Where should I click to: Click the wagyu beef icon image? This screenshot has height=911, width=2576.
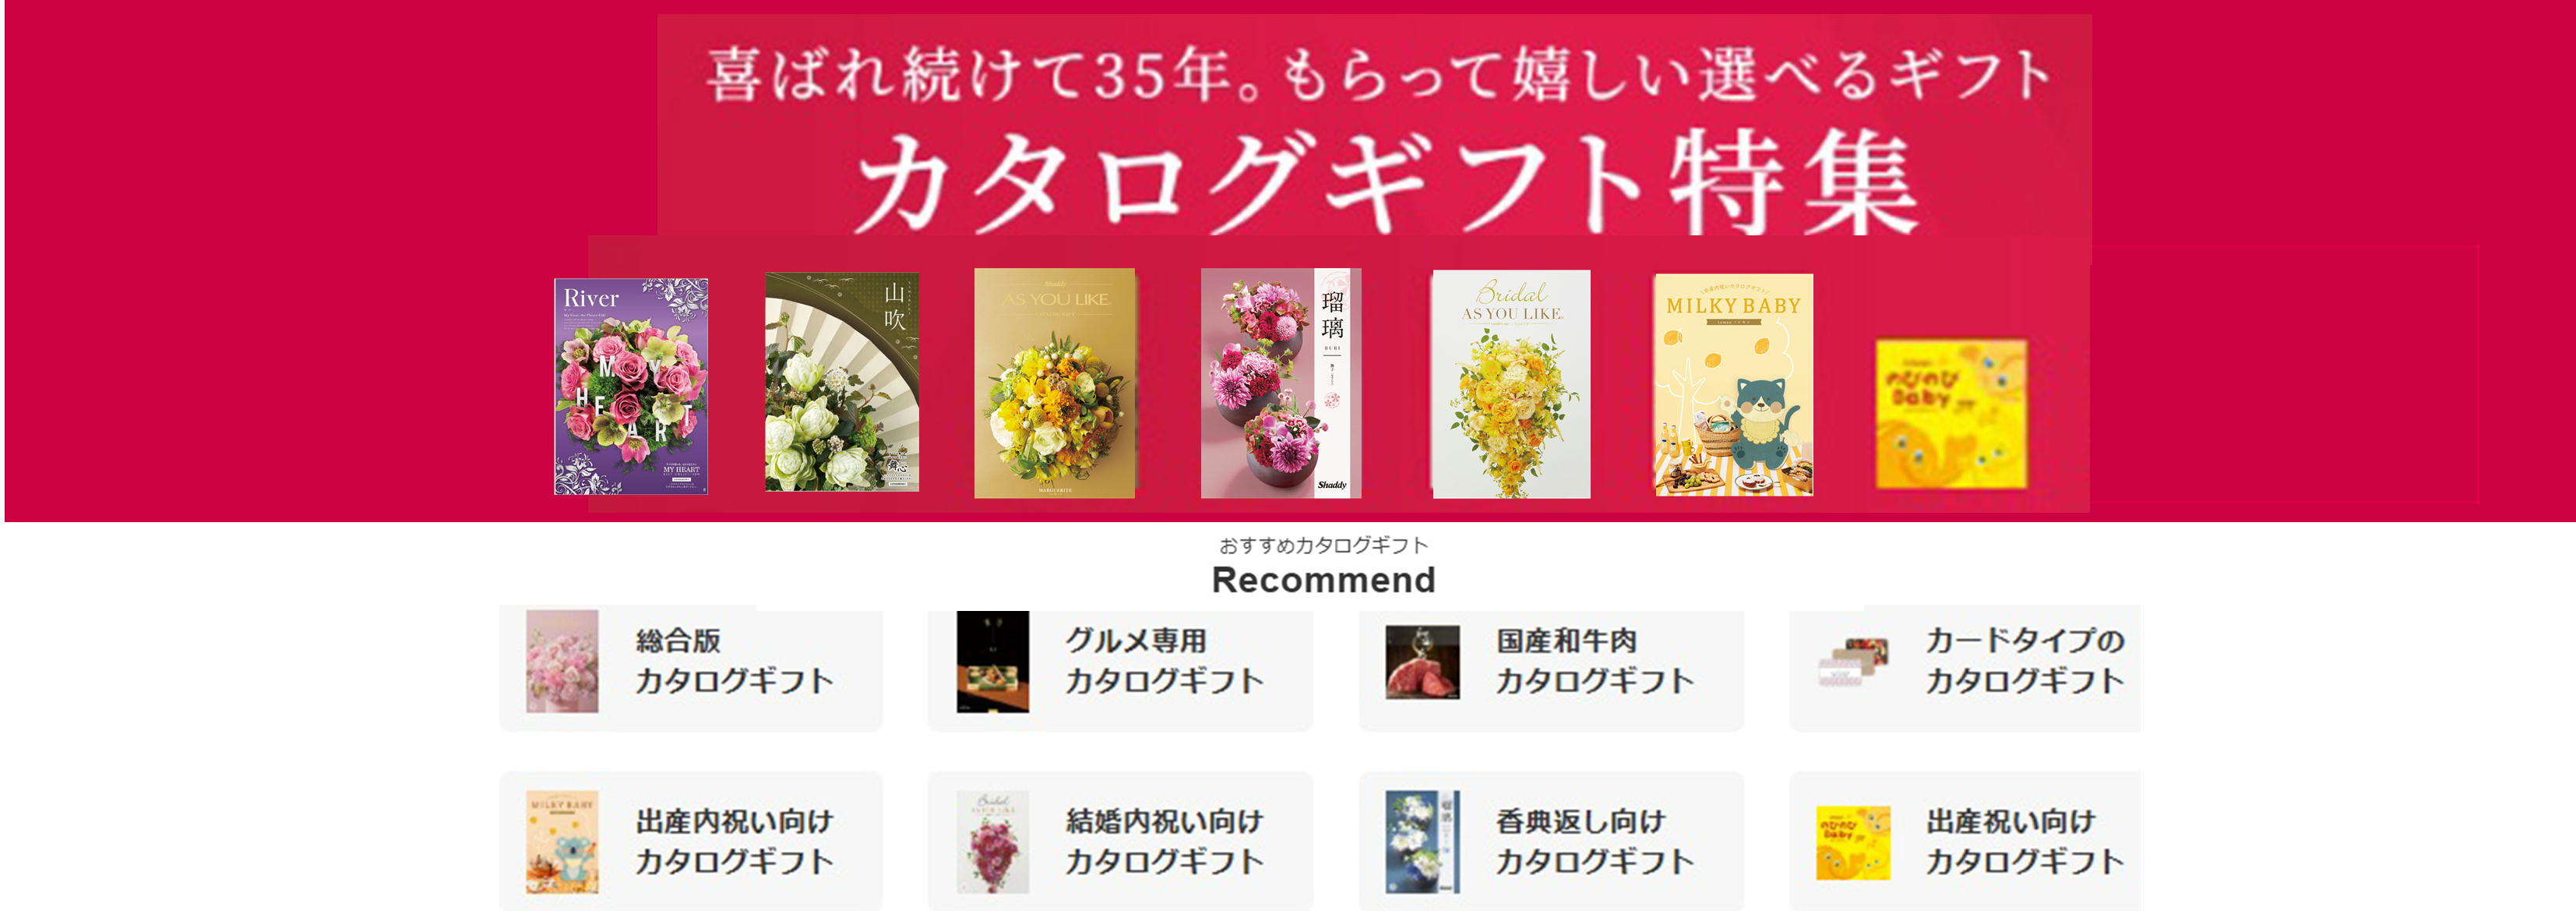[x=1422, y=662]
